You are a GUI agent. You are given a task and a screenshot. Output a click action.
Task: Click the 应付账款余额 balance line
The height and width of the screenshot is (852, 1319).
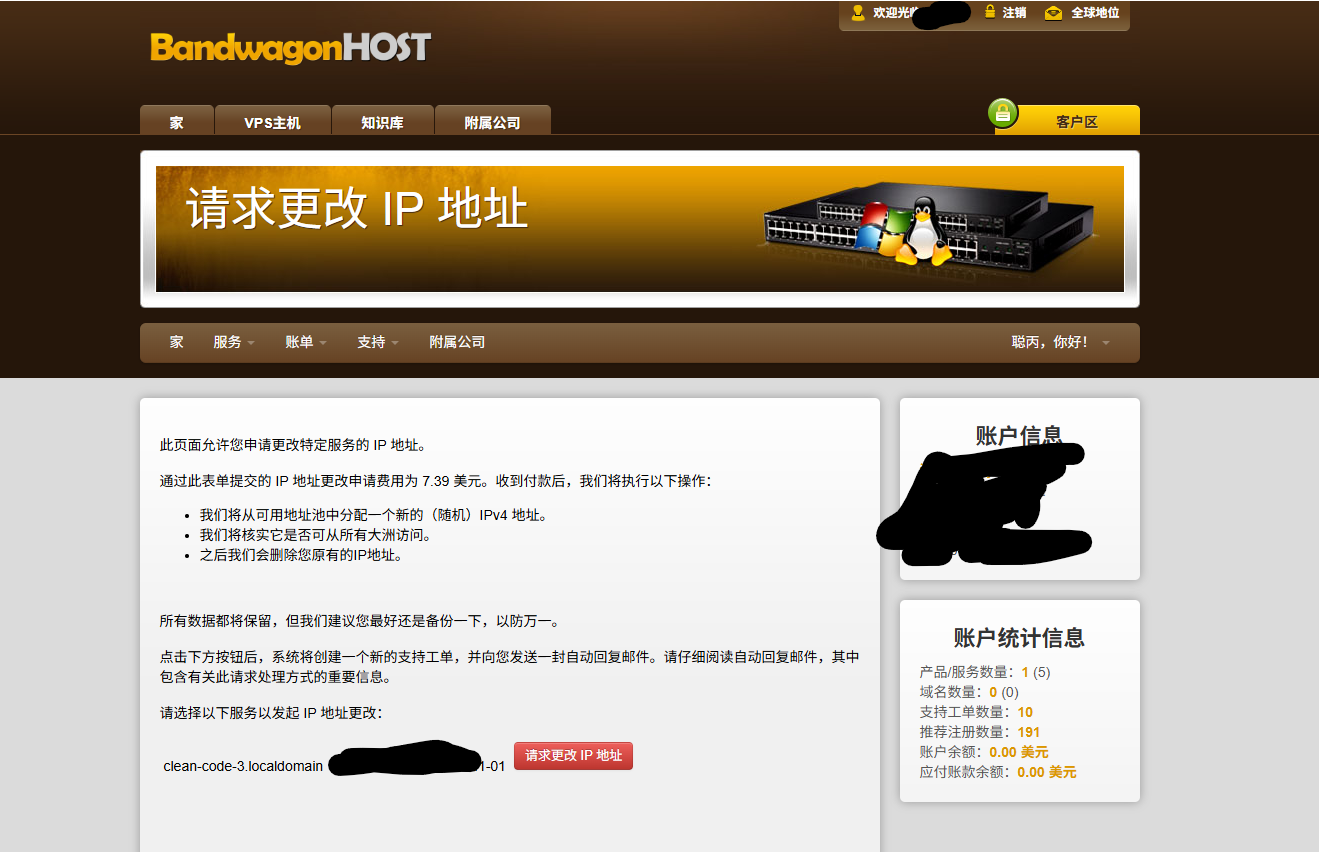pyautogui.click(x=998, y=772)
